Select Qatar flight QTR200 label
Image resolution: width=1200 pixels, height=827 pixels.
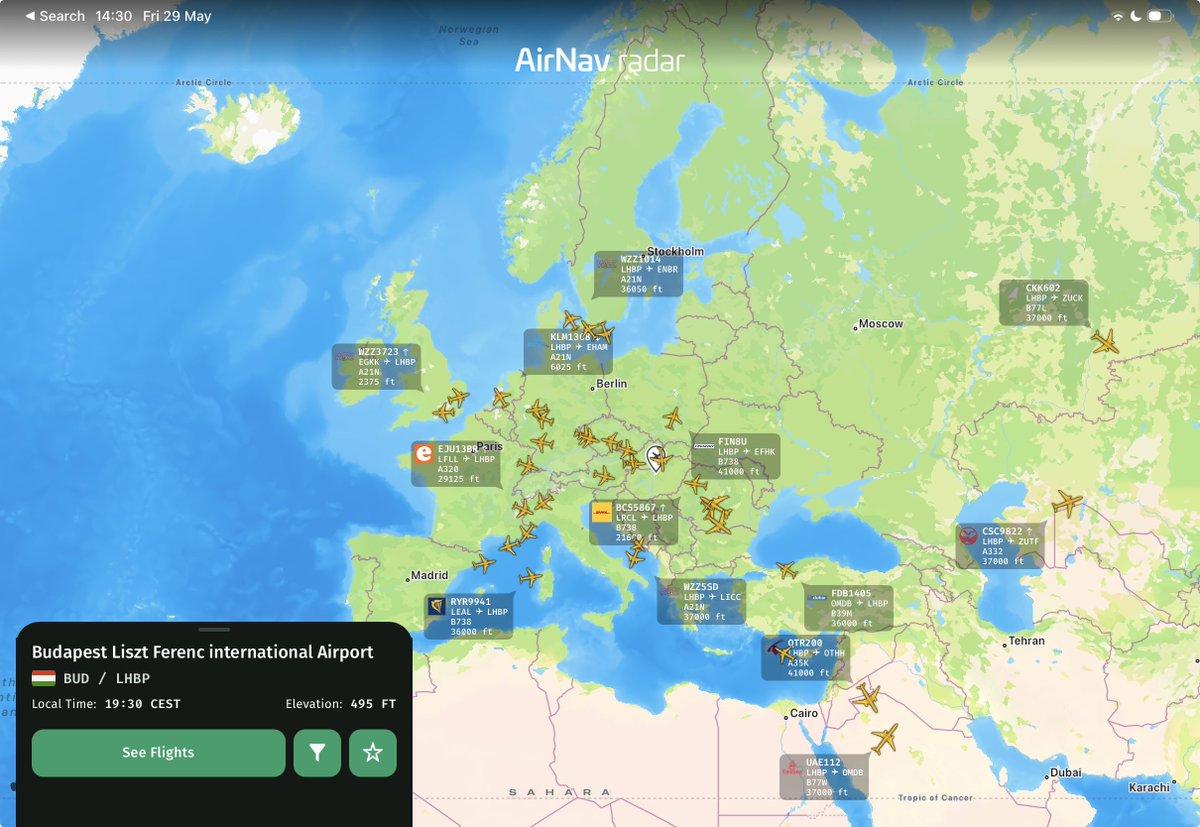pyautogui.click(x=805, y=657)
